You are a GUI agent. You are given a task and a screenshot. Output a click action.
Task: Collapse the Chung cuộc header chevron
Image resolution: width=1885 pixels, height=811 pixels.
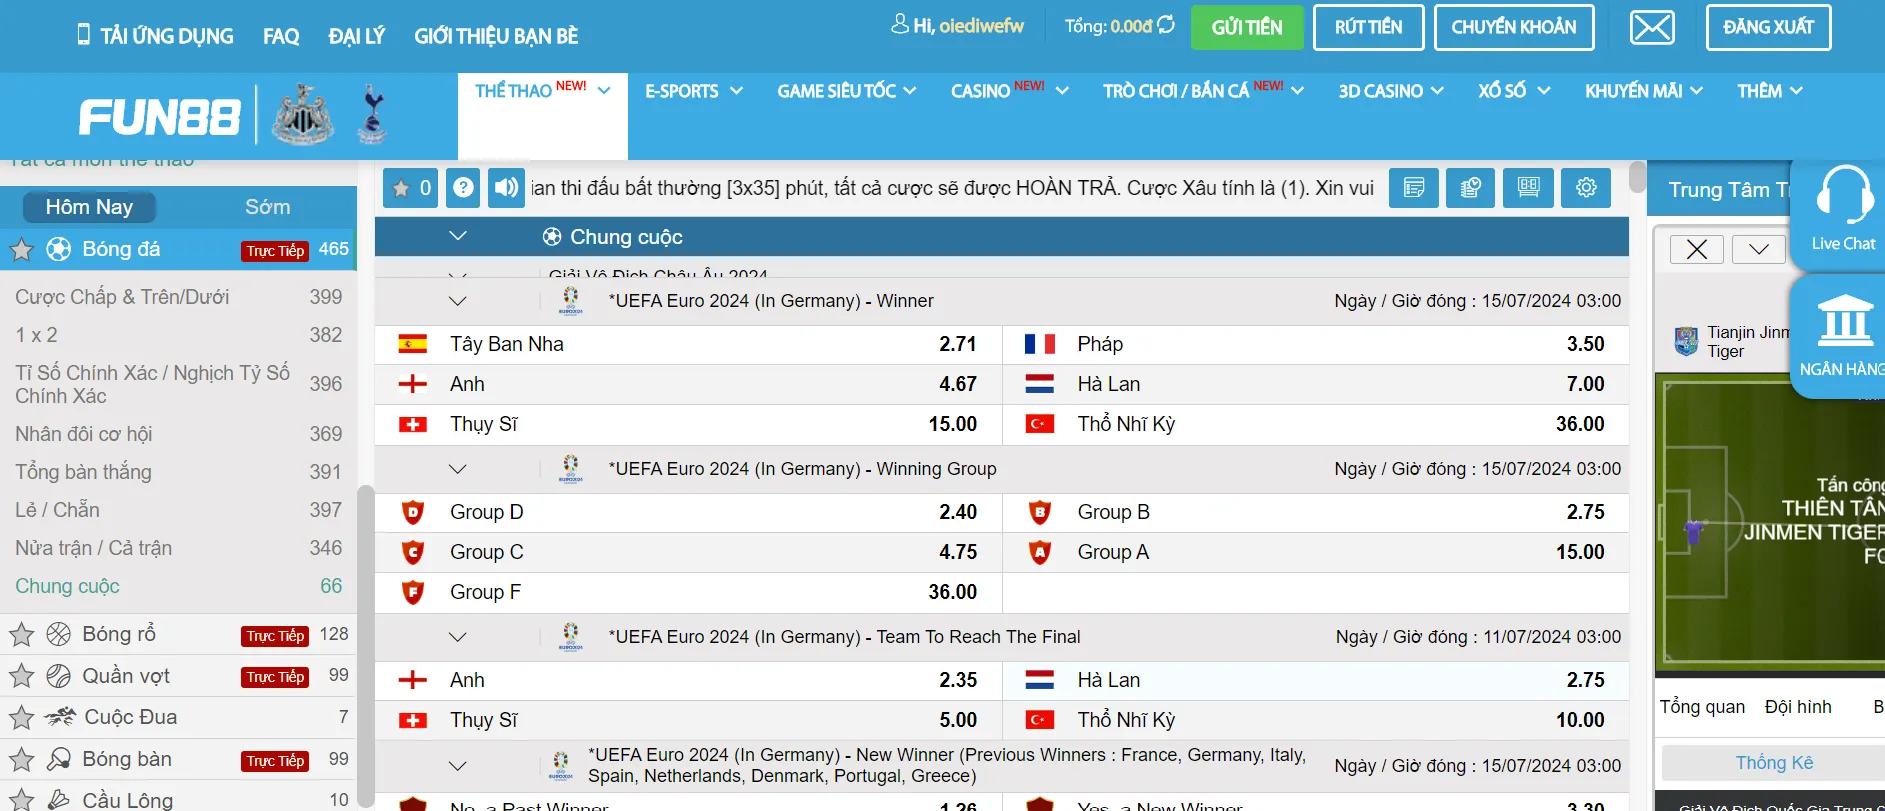pos(458,236)
